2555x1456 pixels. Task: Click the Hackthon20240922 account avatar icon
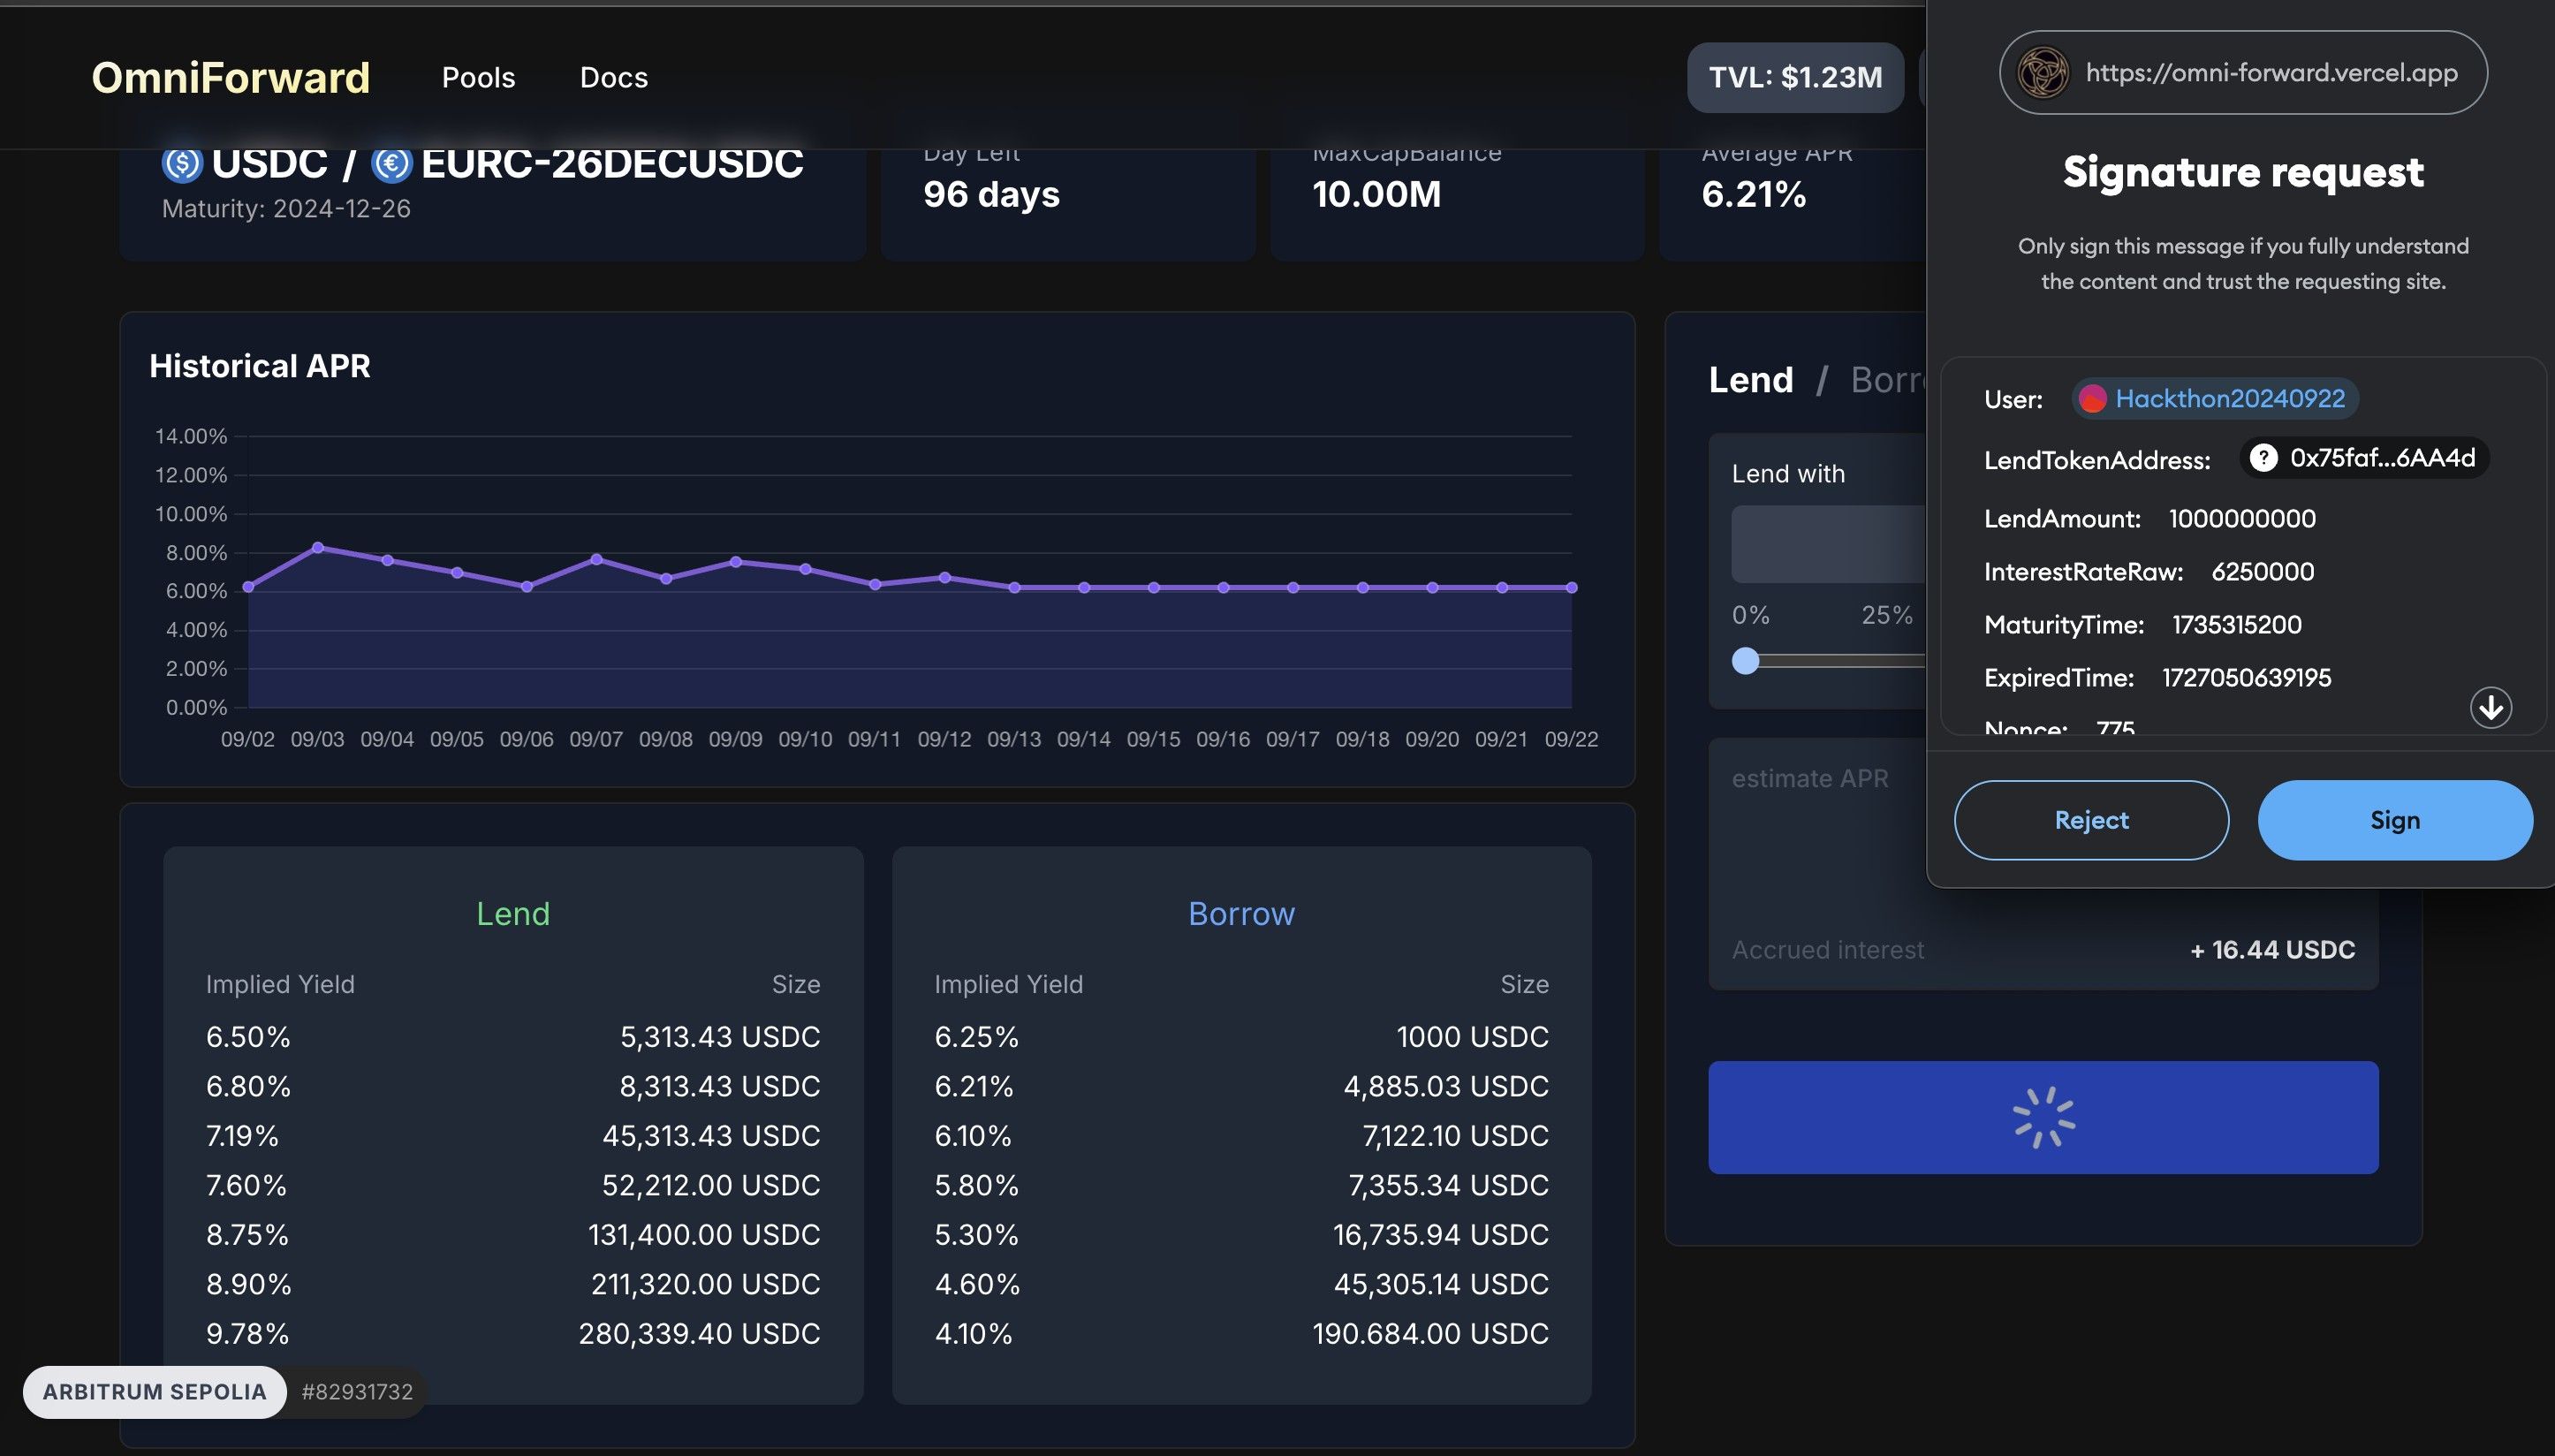2092,399
